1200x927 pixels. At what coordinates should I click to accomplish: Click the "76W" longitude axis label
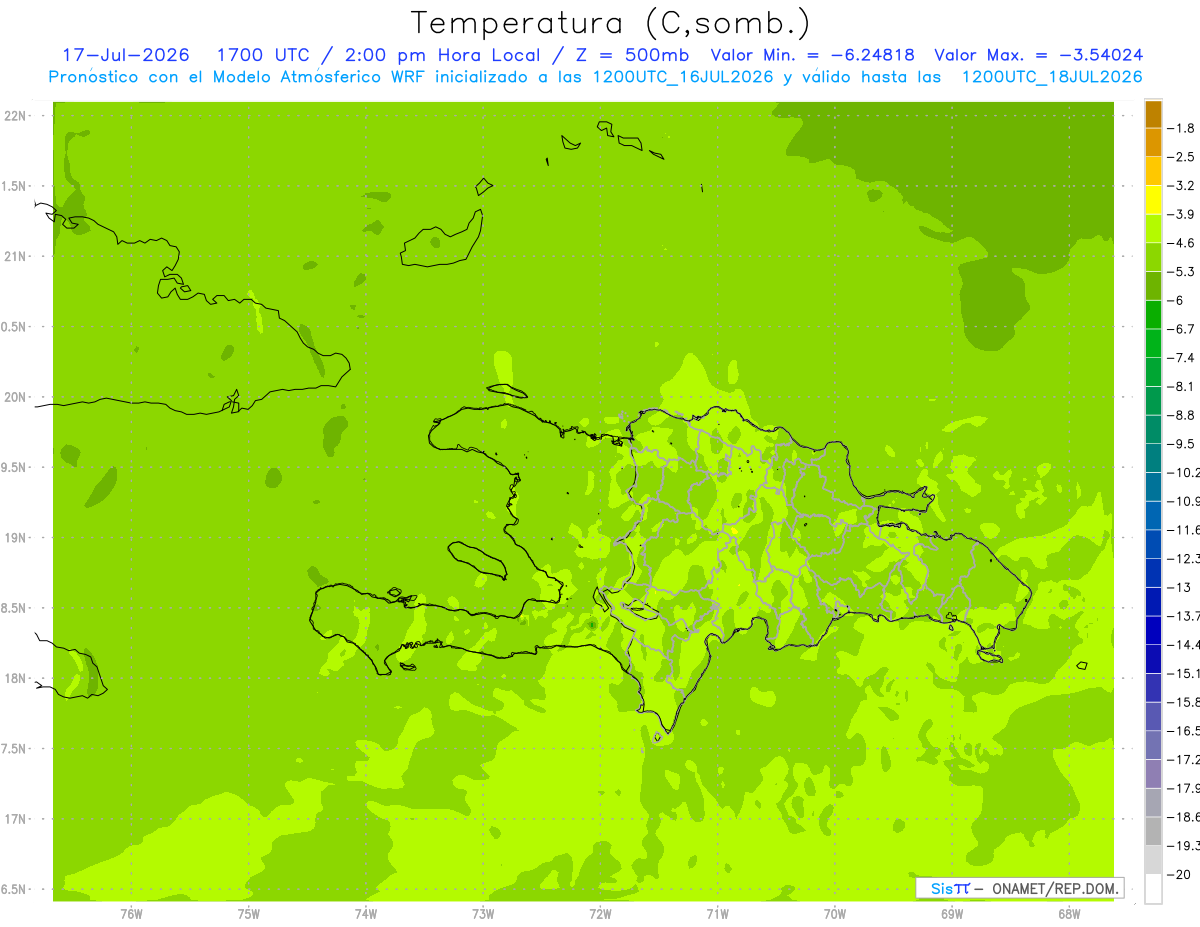coord(132,912)
